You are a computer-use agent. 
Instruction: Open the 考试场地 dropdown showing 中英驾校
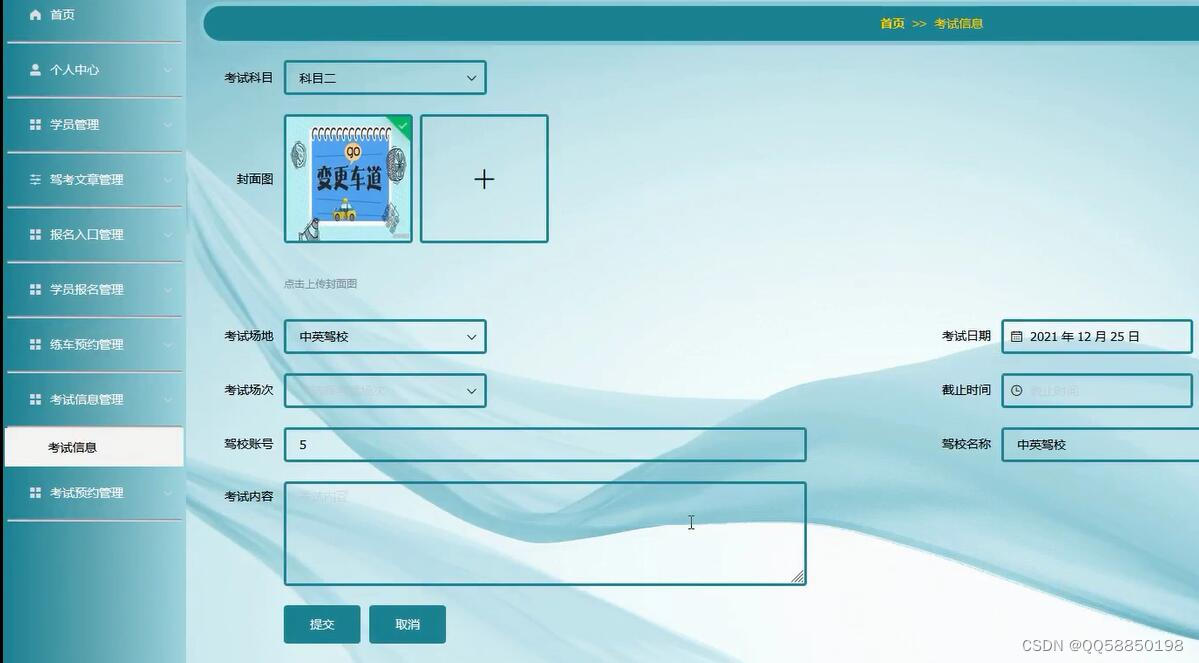pos(385,336)
